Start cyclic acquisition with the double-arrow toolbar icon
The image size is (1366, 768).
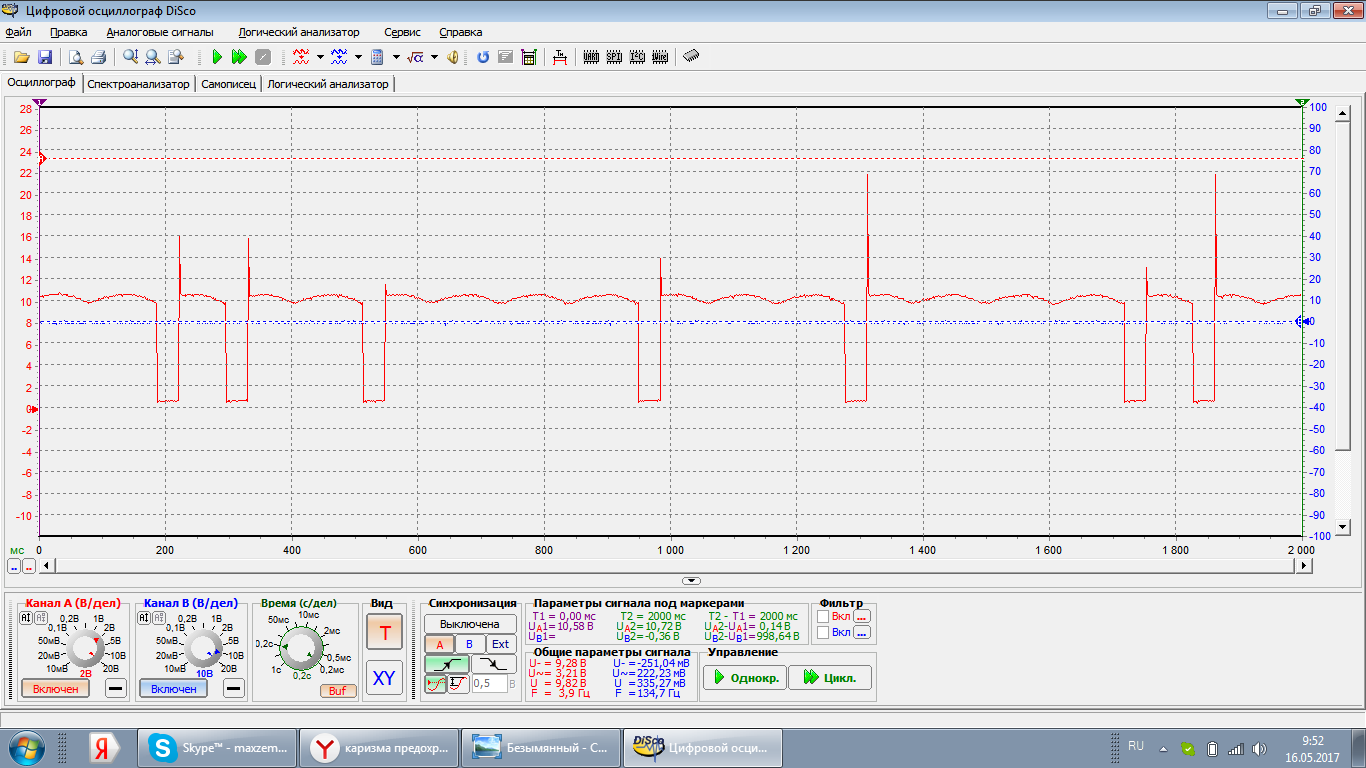pos(239,57)
